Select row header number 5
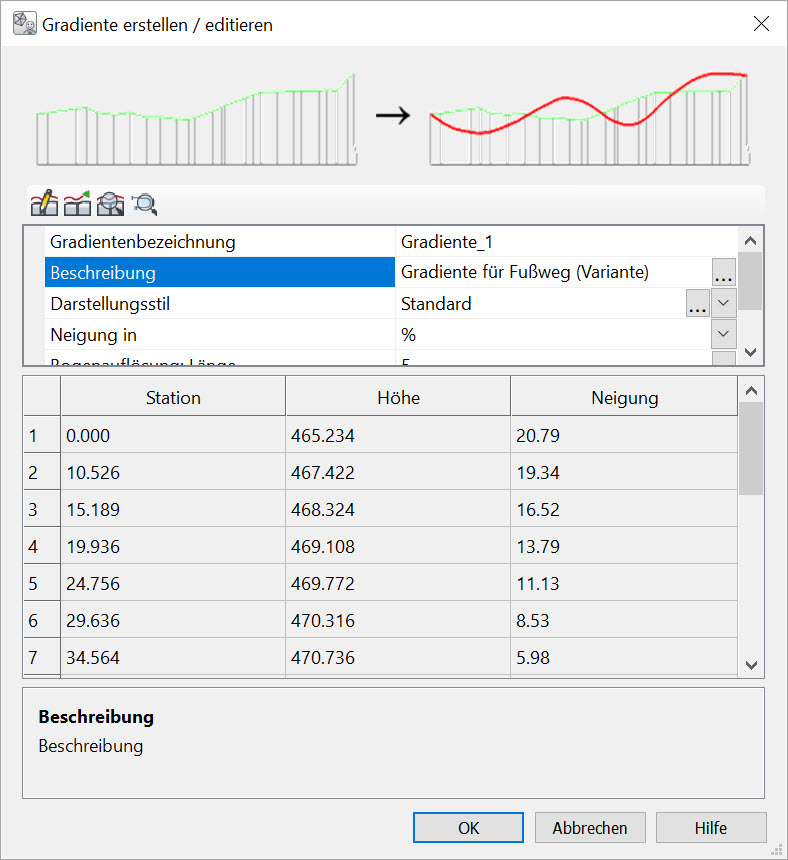The image size is (788, 860). pos(33,584)
